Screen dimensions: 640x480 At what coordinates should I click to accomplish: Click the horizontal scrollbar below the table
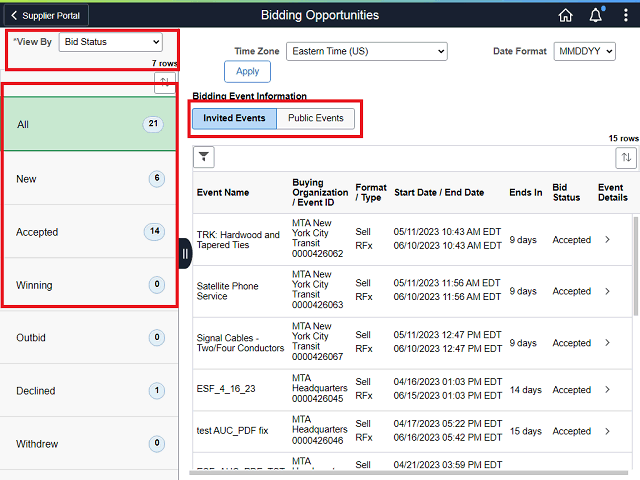[408, 473]
